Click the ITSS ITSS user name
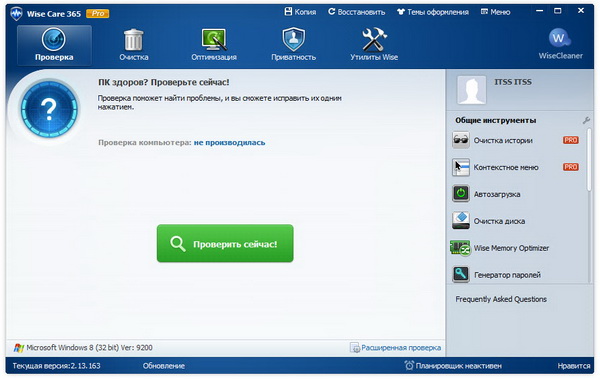 513,82
